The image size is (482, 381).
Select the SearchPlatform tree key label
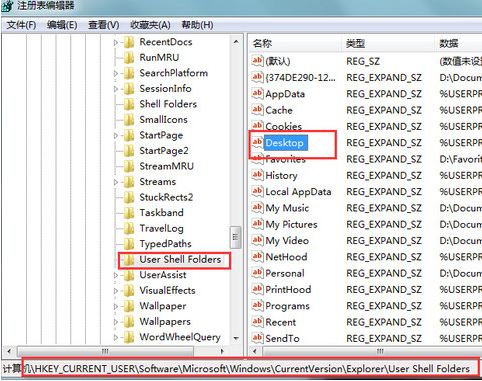[174, 73]
